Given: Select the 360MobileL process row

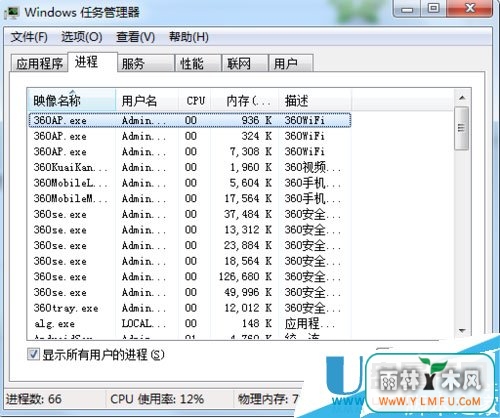Looking at the screenshot, I should click(x=190, y=183).
